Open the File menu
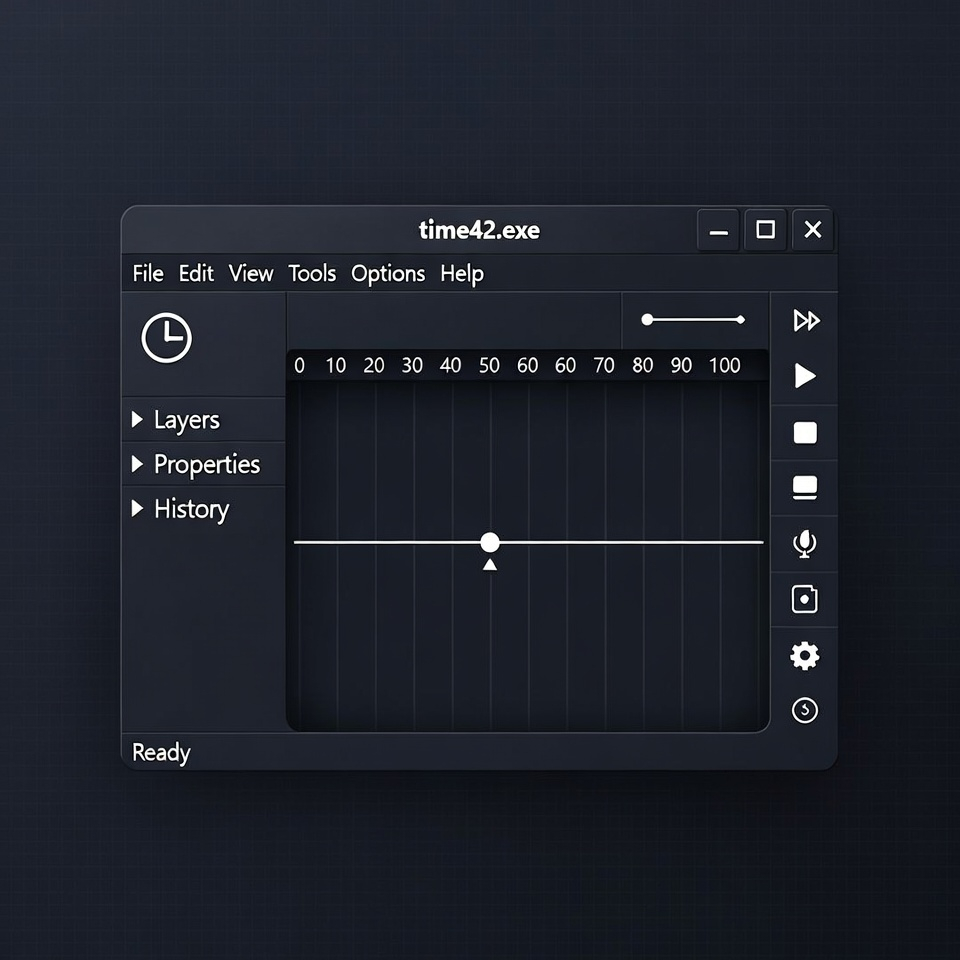The image size is (960, 960). click(x=148, y=274)
